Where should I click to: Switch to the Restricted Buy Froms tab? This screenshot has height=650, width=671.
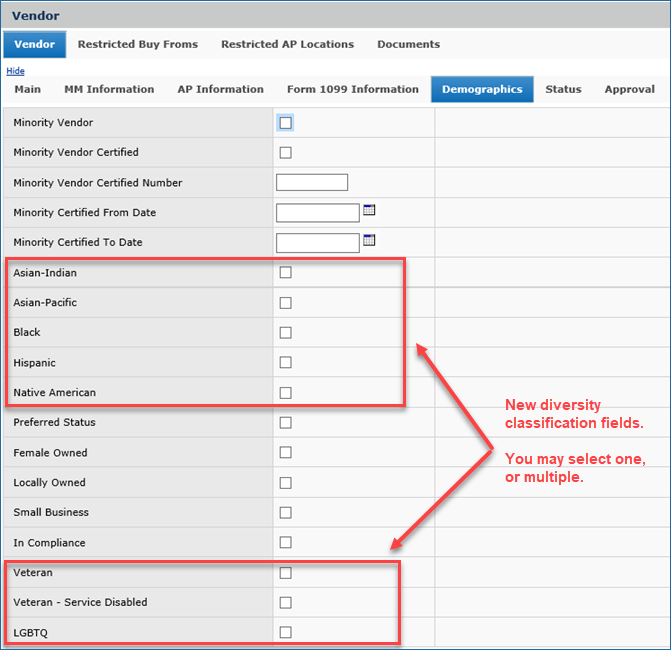coord(138,44)
